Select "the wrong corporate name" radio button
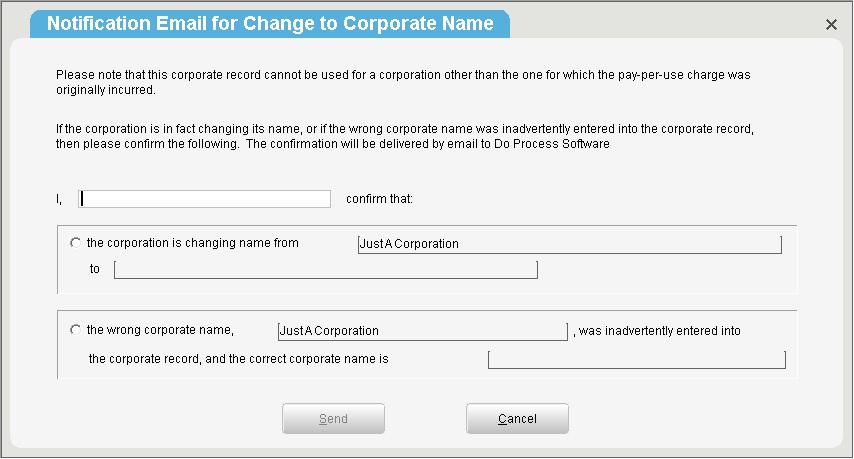 click(x=75, y=330)
